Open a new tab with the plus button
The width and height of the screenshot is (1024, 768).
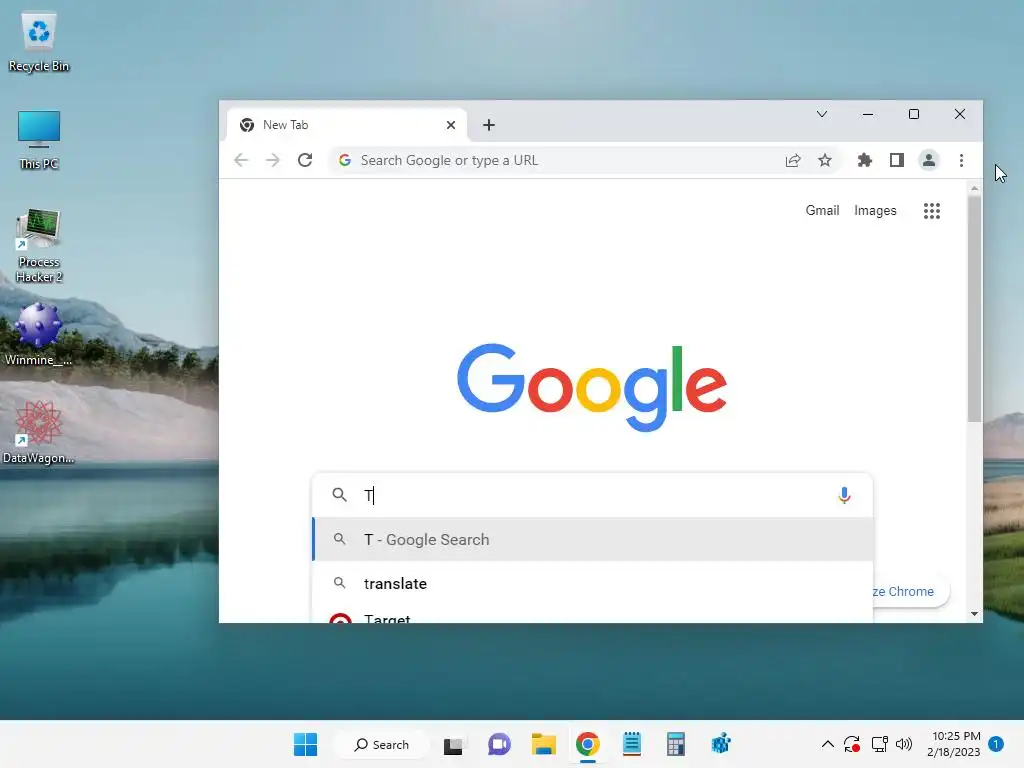click(x=488, y=125)
